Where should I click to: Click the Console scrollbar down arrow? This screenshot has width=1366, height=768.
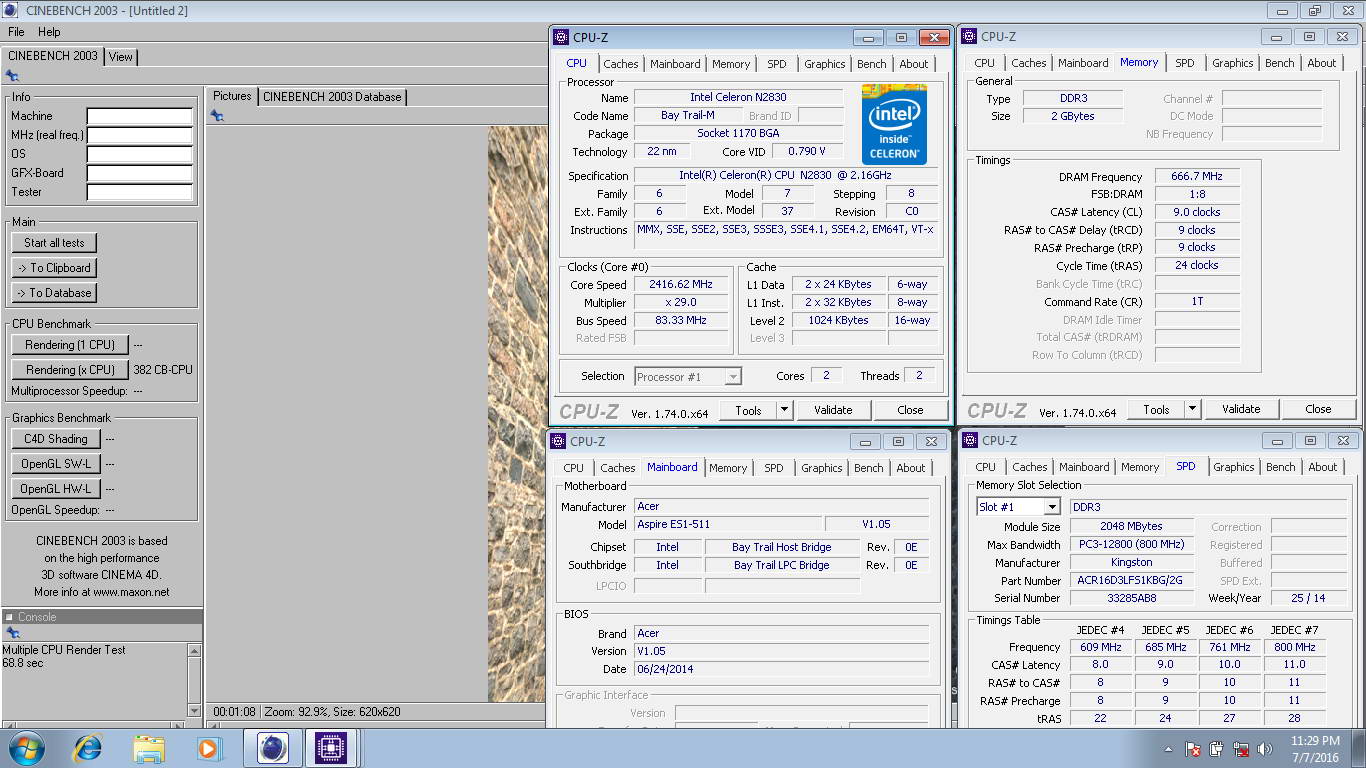[194, 711]
